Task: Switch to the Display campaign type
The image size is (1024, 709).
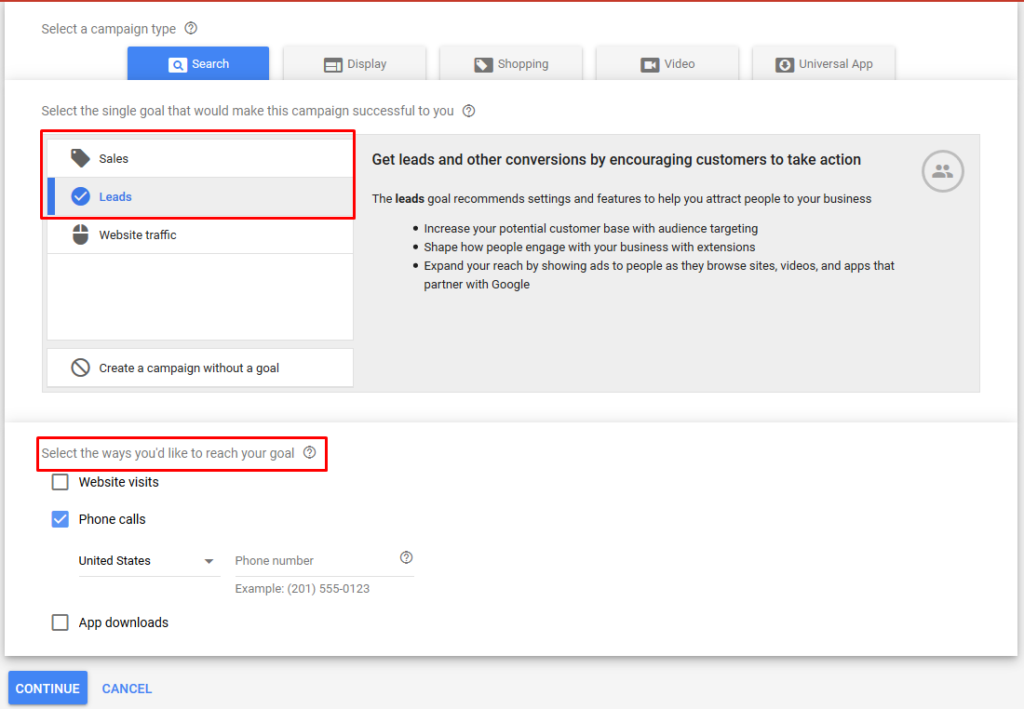Action: 355,63
